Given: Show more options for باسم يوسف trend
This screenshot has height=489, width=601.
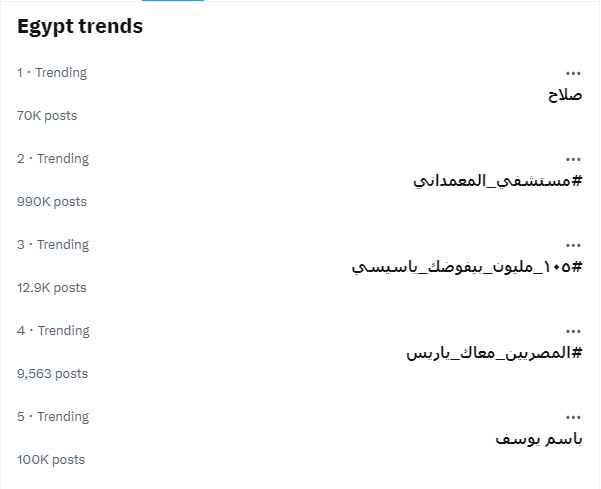Looking at the screenshot, I should 573,417.
